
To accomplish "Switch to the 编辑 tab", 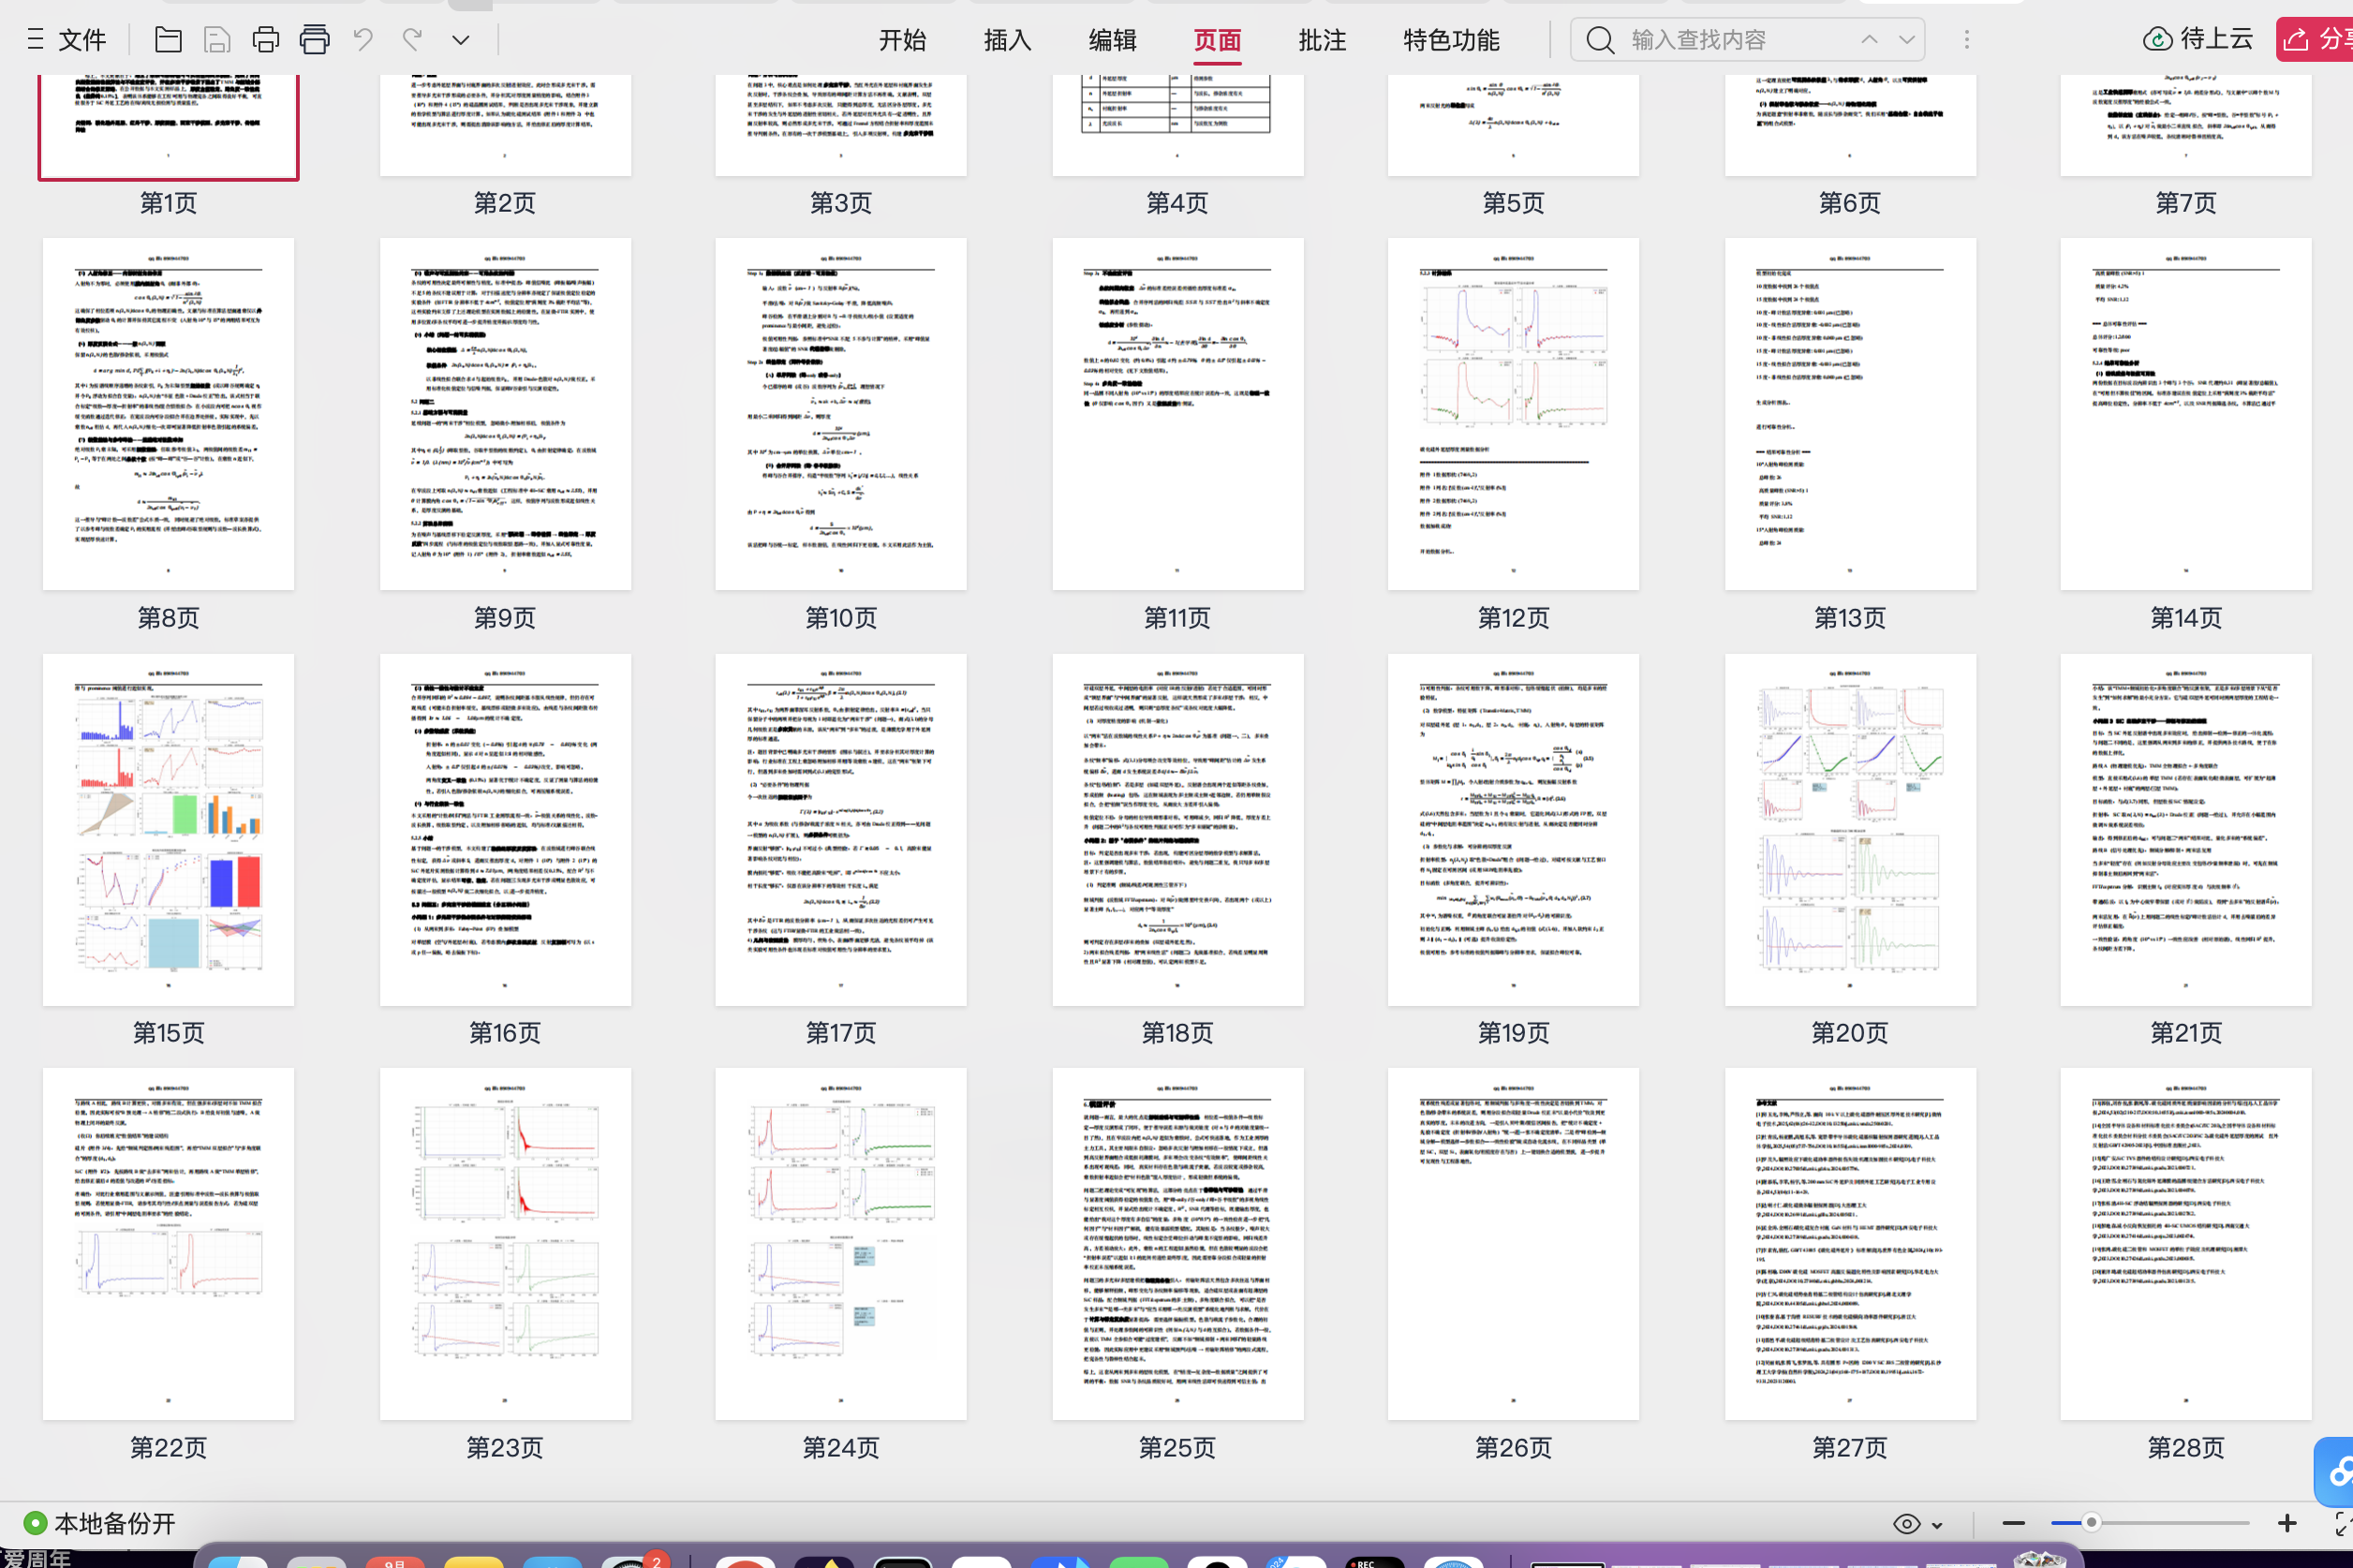I will pos(1112,40).
